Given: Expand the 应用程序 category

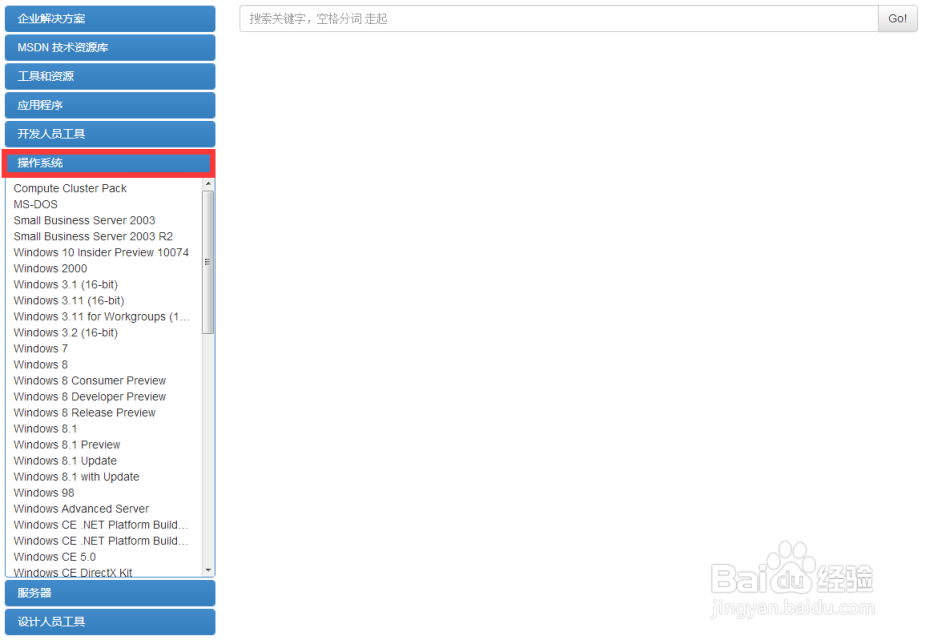Looking at the screenshot, I should tap(110, 105).
